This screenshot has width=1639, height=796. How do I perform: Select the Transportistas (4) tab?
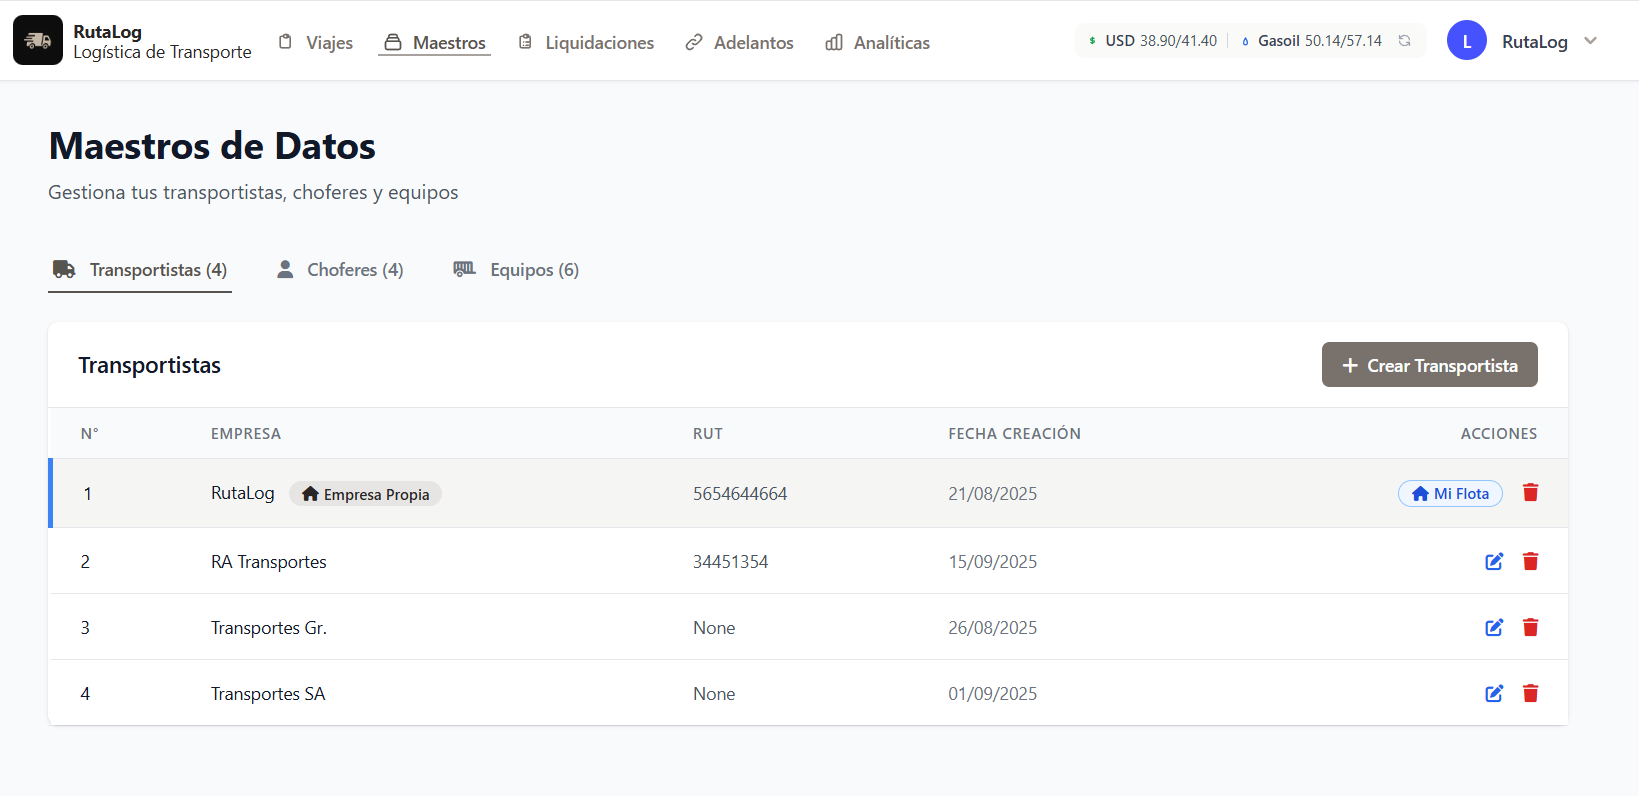coord(140,270)
